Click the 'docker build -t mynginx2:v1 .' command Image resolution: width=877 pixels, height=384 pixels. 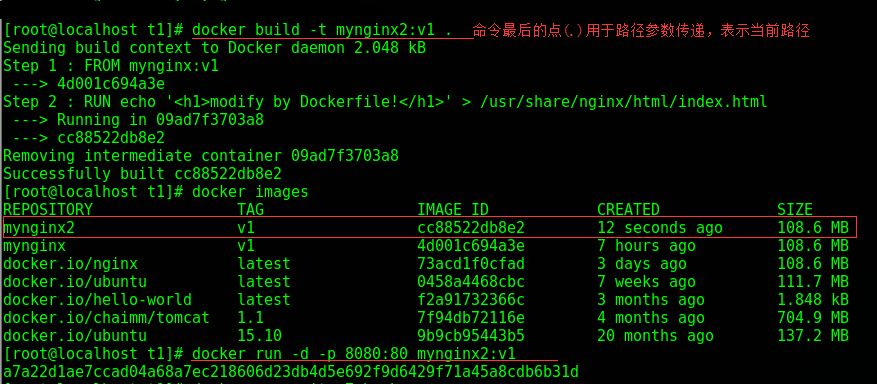tap(322, 30)
